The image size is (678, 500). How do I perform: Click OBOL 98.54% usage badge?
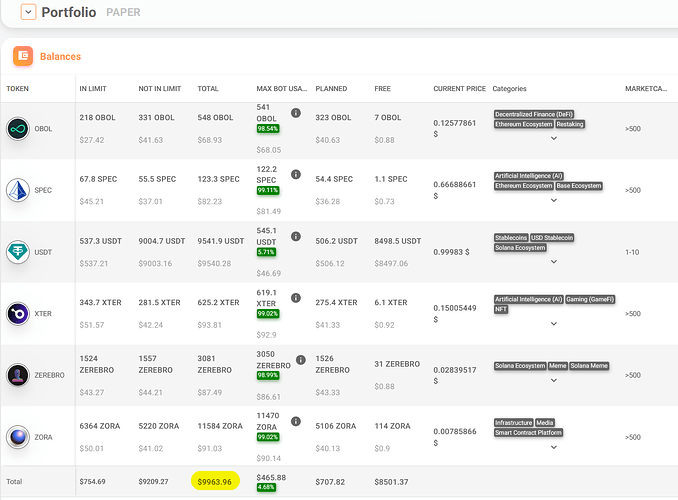268,128
